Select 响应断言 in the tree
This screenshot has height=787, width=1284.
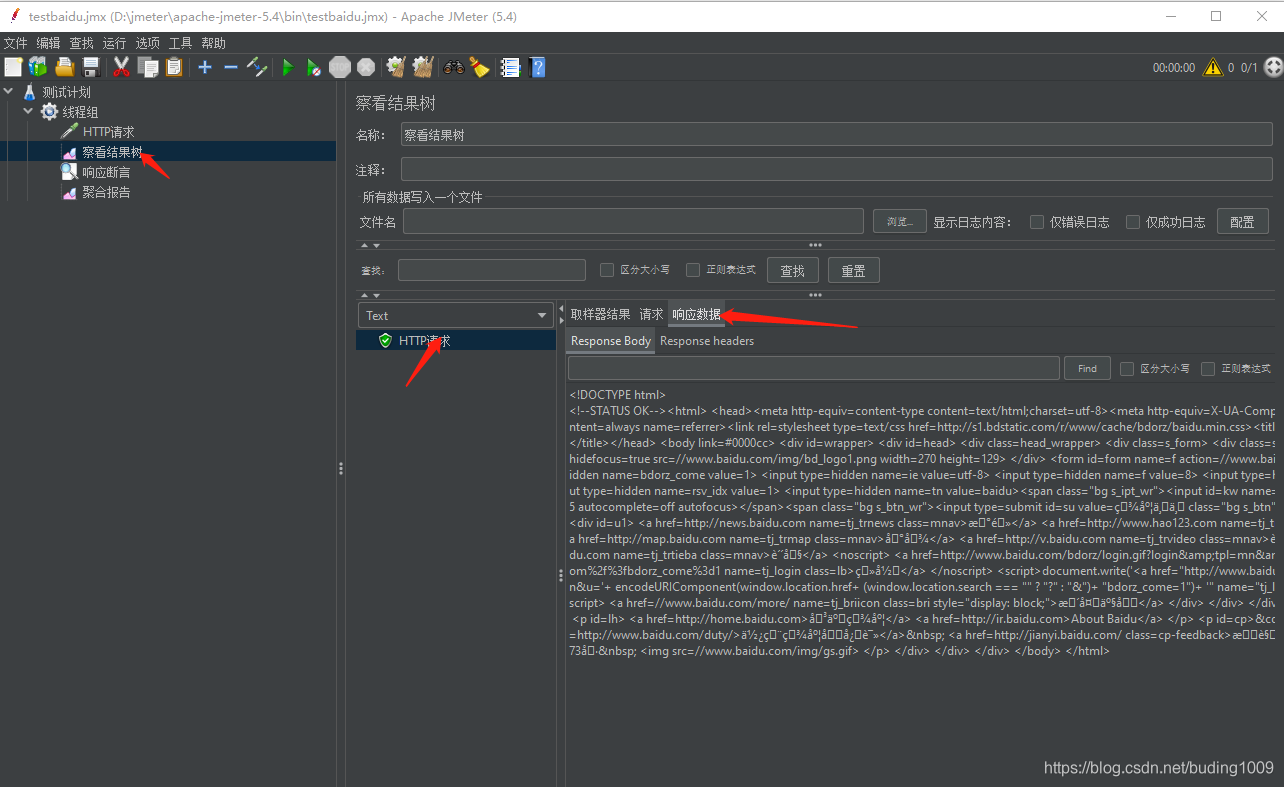click(x=106, y=172)
